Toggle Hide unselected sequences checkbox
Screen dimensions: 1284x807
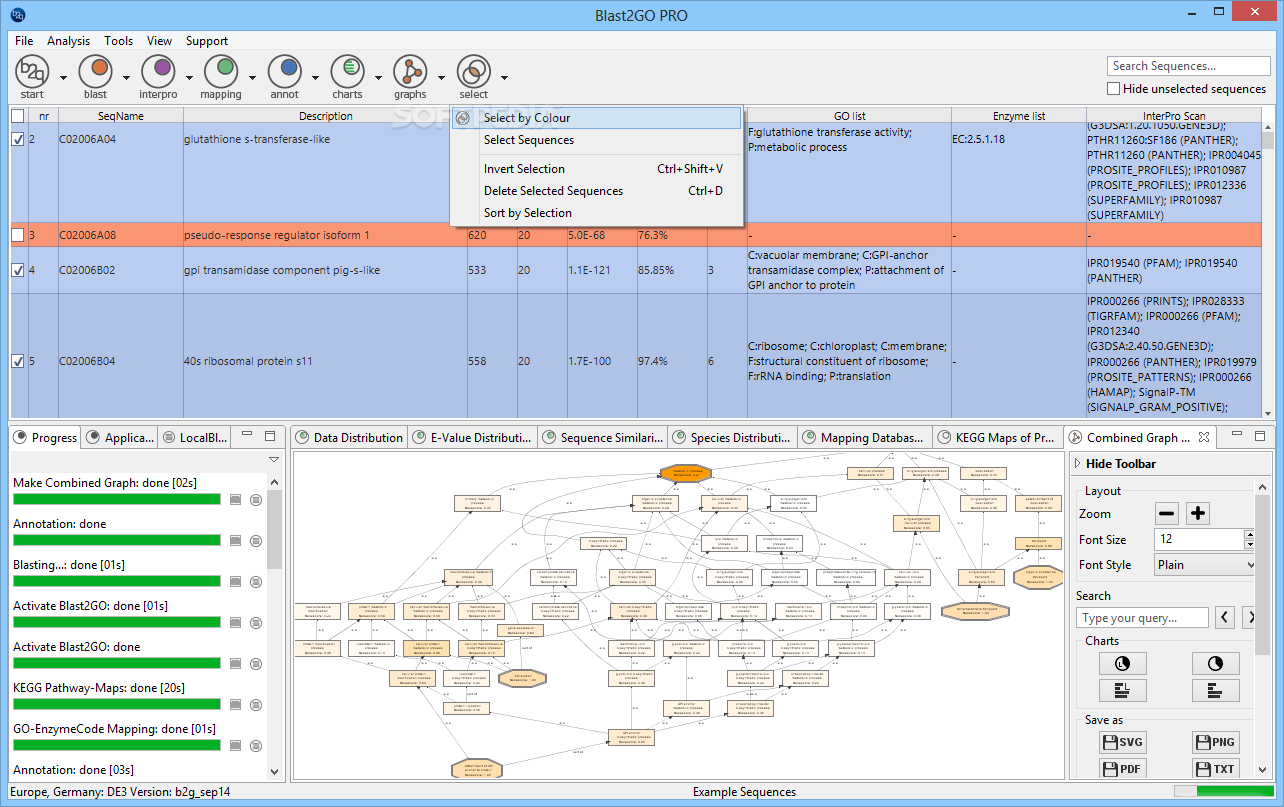click(1114, 89)
